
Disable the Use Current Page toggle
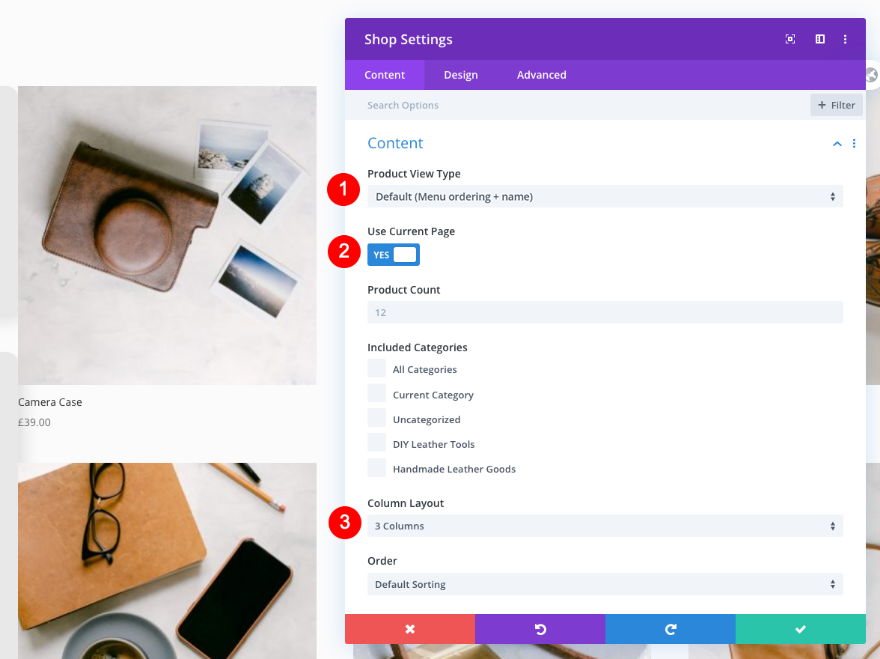click(x=393, y=254)
